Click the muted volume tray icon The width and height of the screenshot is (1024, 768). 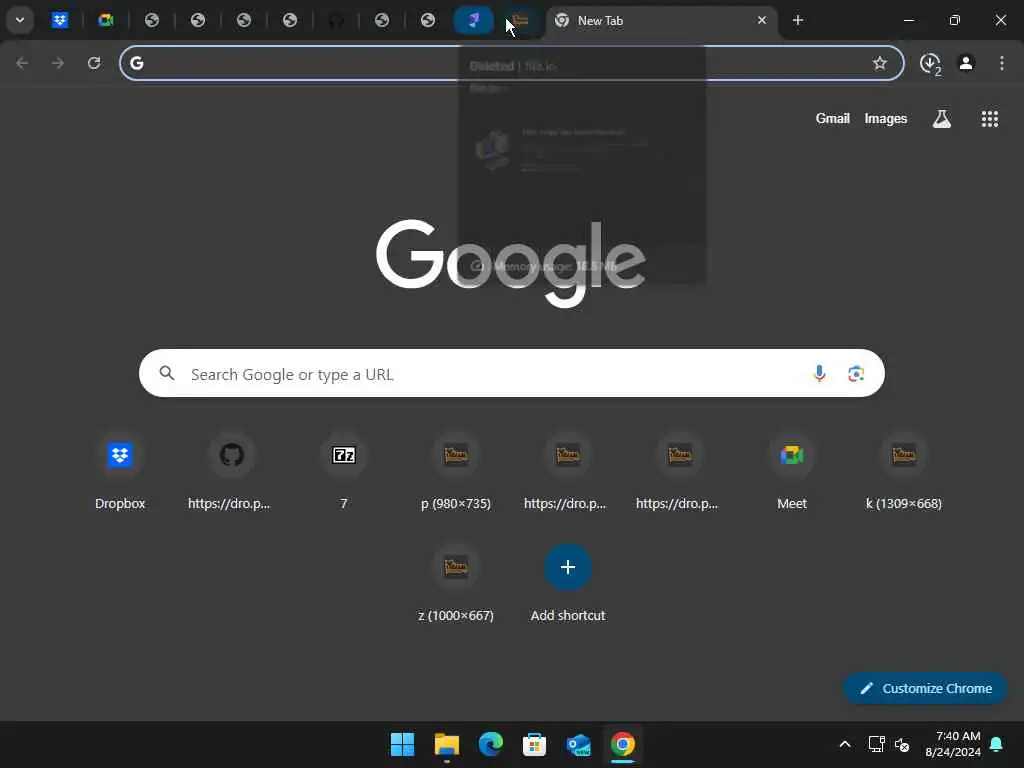[902, 744]
